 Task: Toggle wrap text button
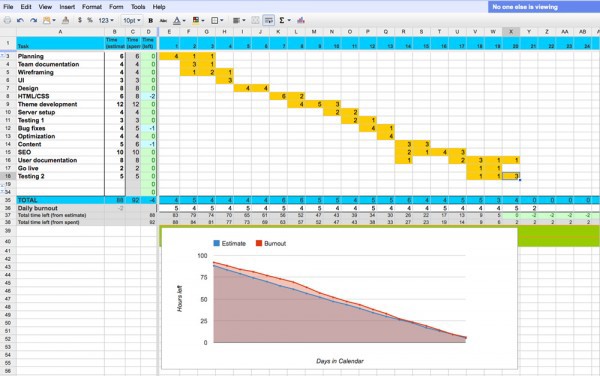[x=269, y=20]
